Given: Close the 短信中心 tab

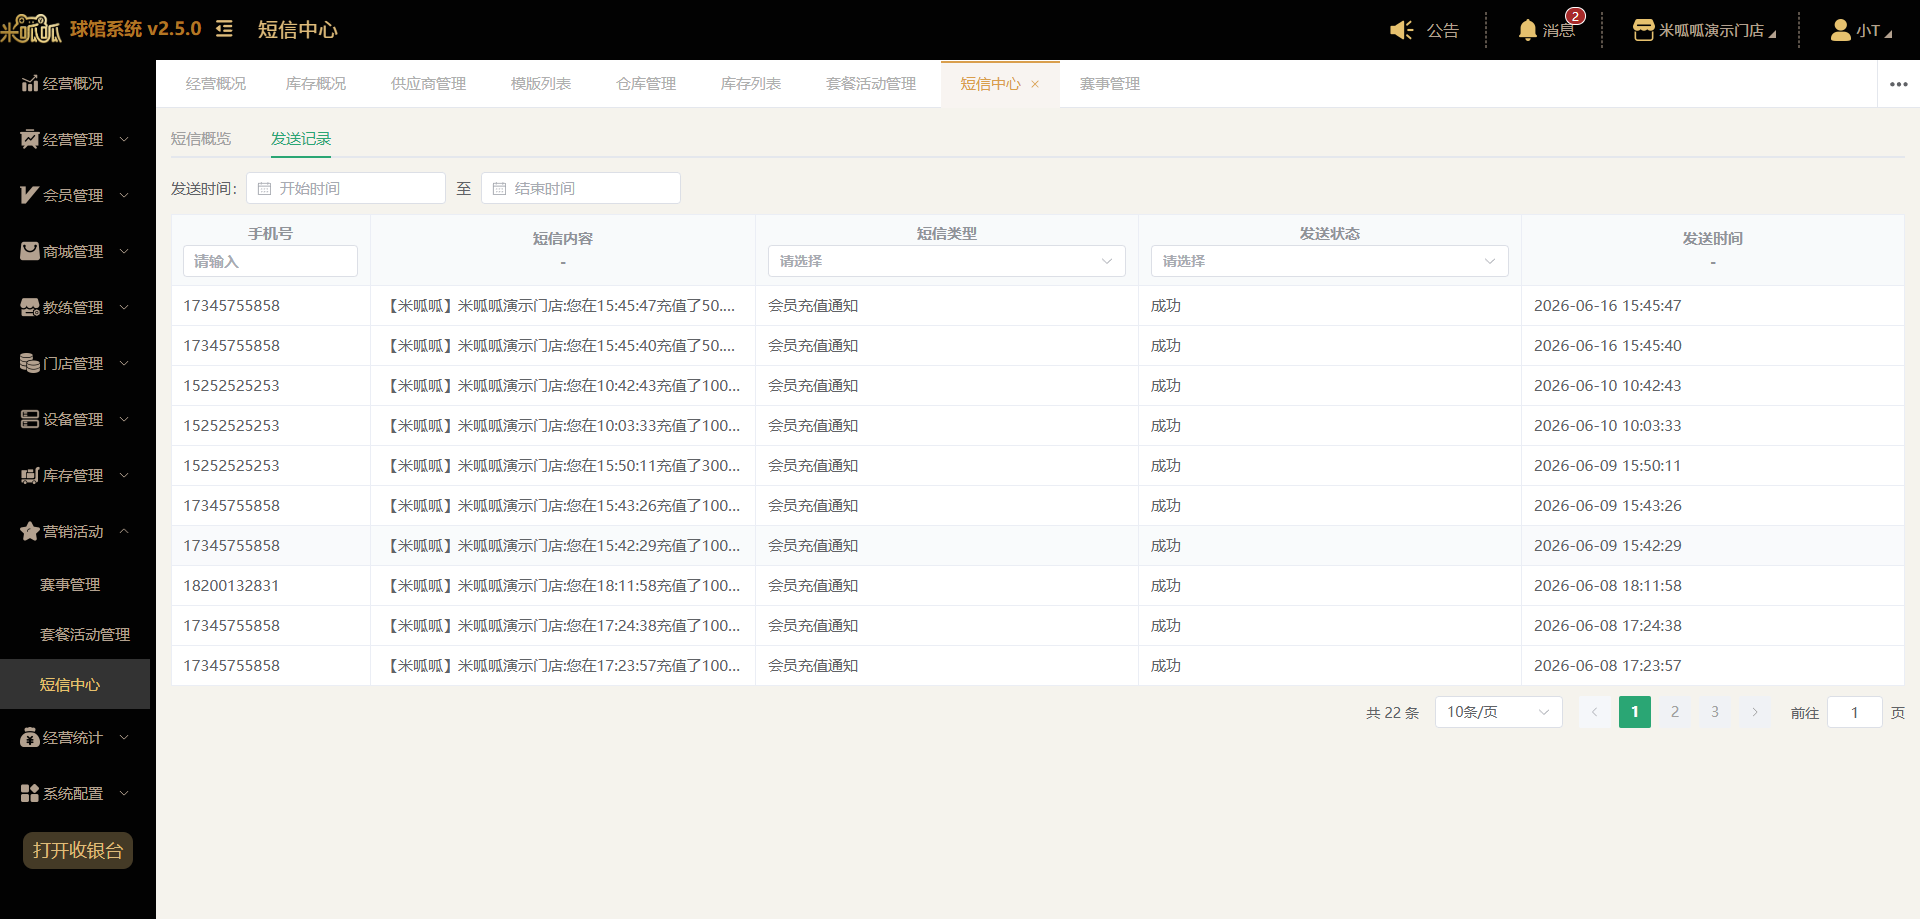Looking at the screenshot, I should pos(1035,84).
